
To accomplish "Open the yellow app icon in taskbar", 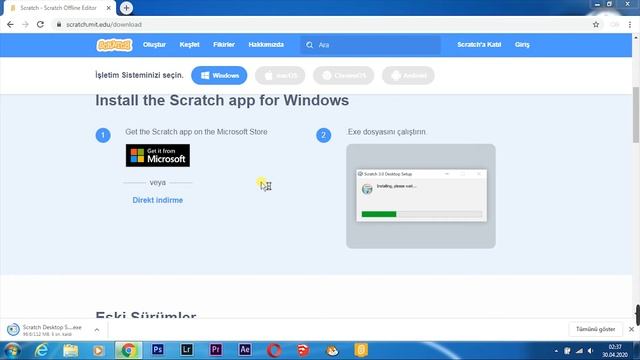I will tap(361, 350).
